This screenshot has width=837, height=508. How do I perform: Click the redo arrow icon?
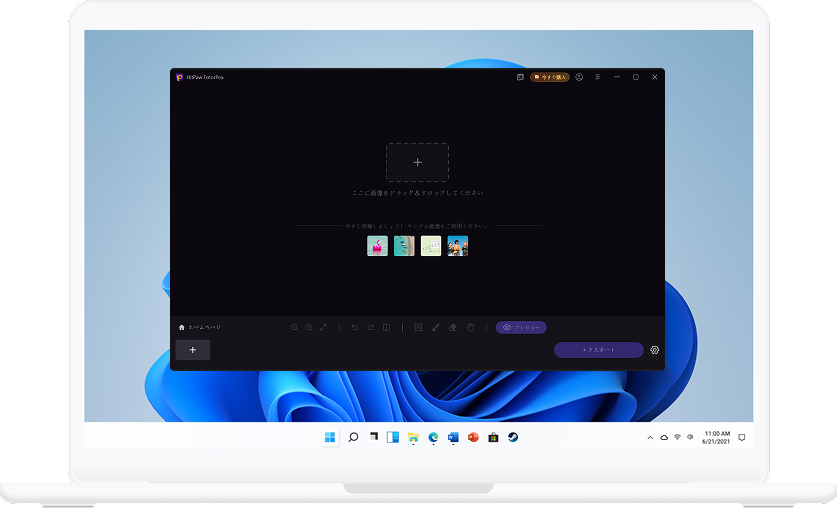coord(370,328)
